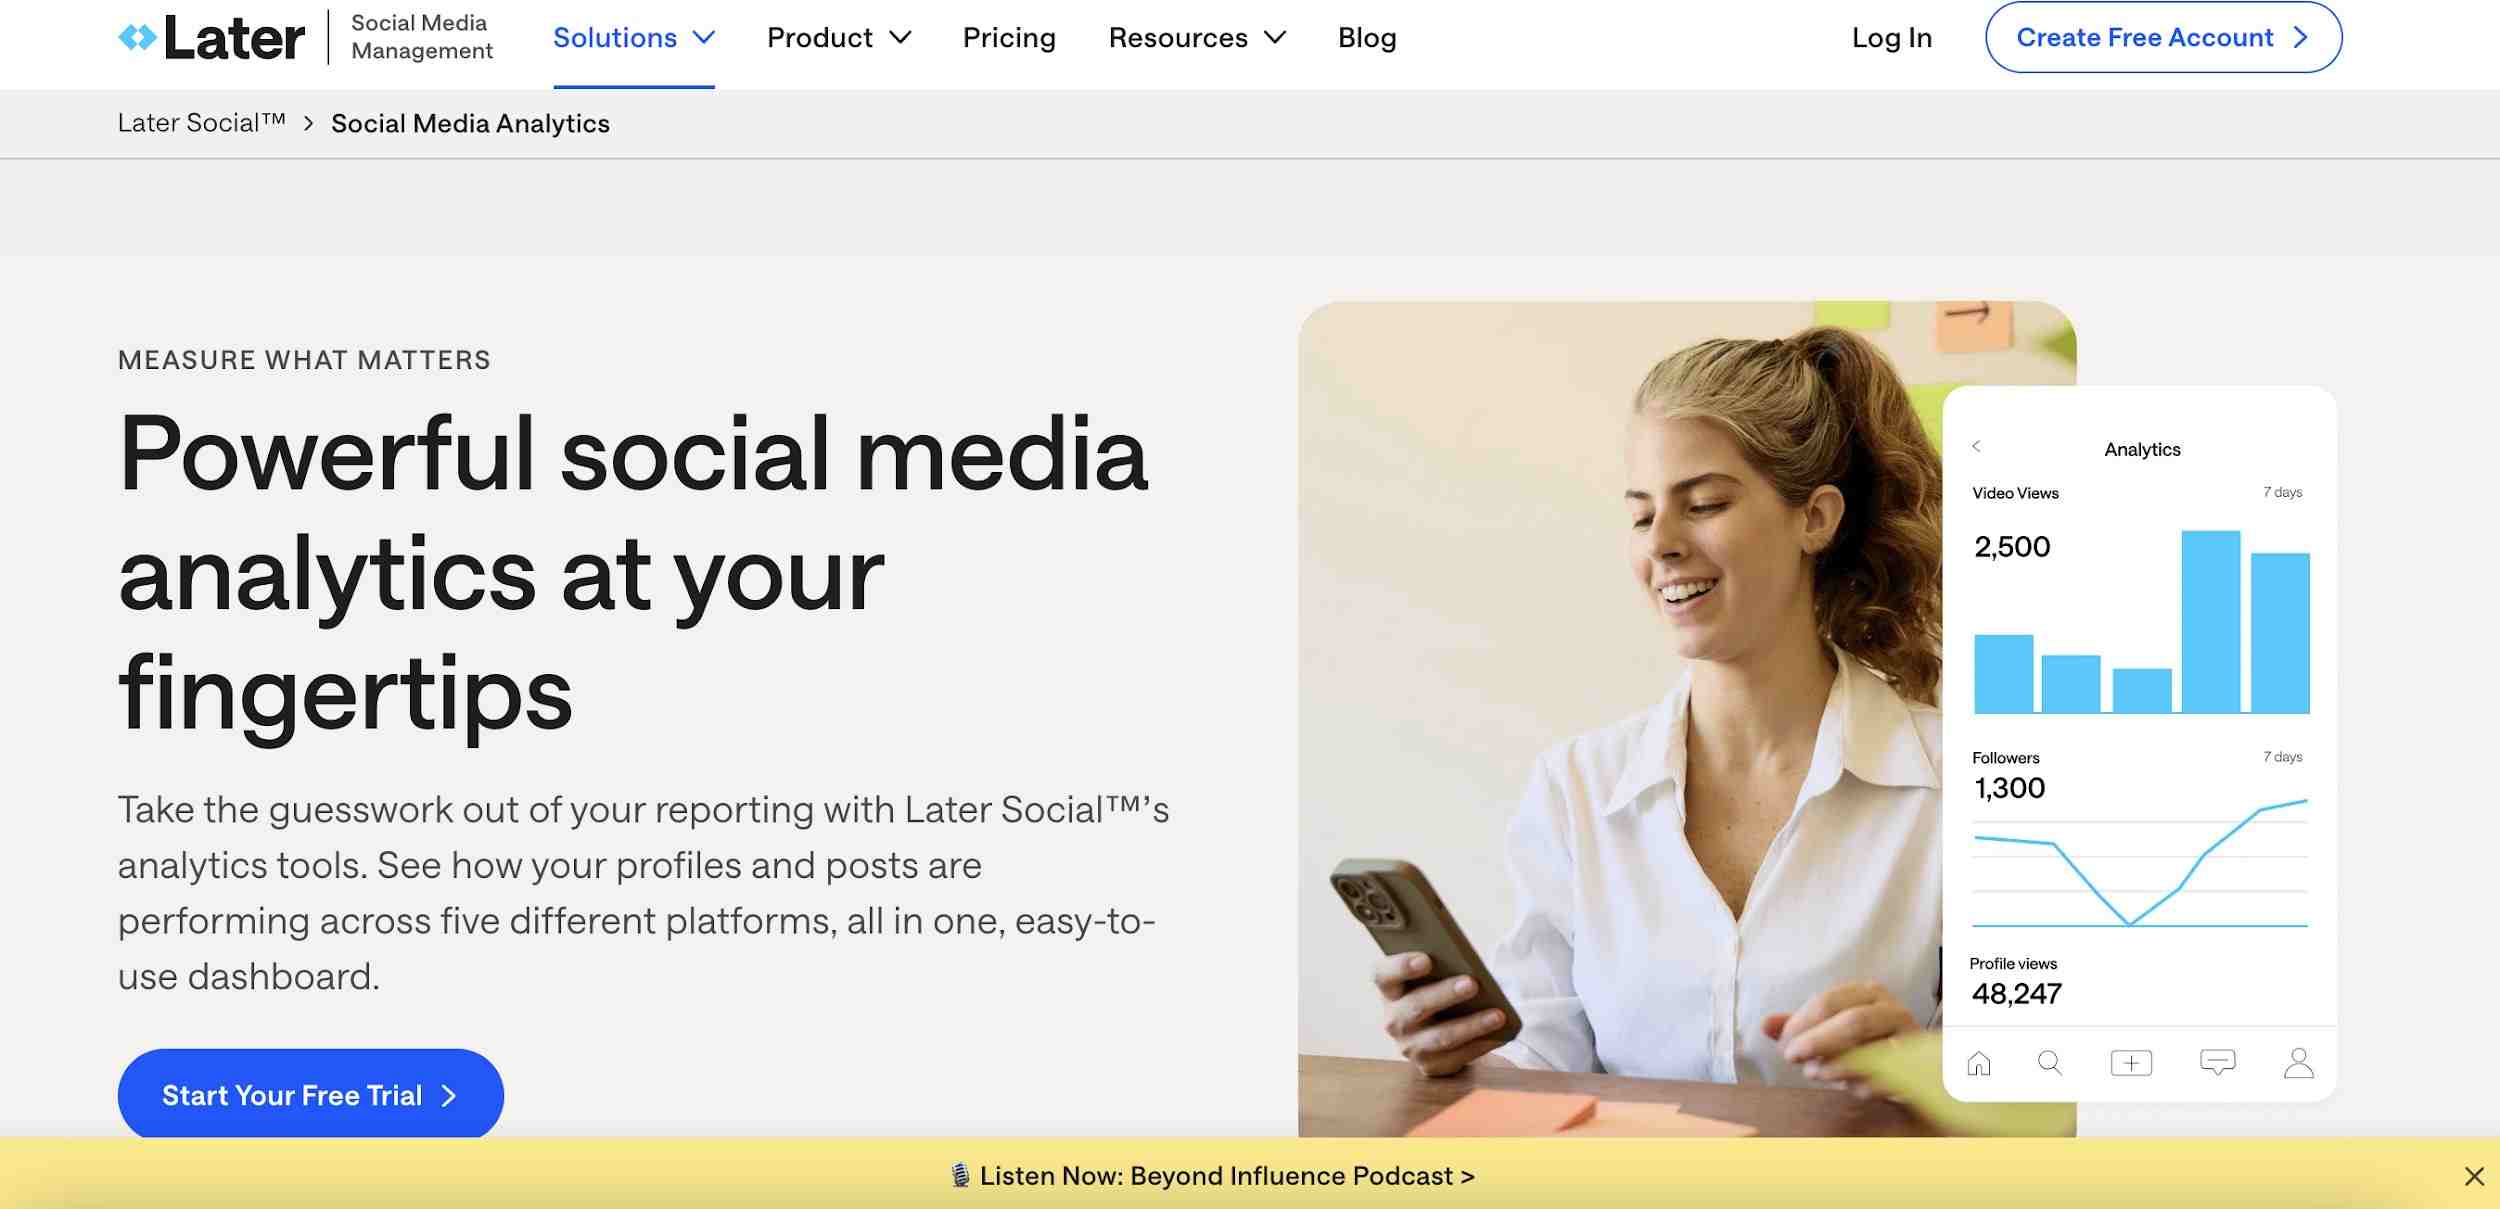Click arrow inside Create Free Account
2500x1209 pixels.
click(2301, 38)
